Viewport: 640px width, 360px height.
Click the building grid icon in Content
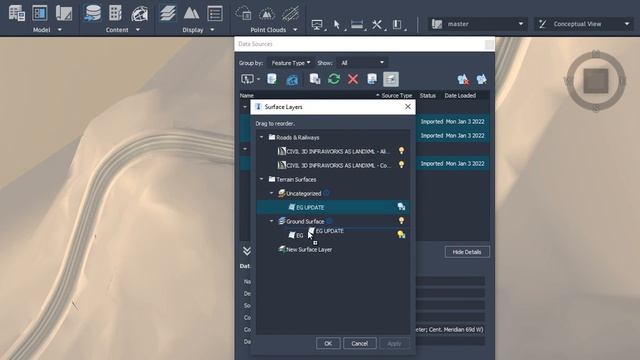[x=116, y=13]
